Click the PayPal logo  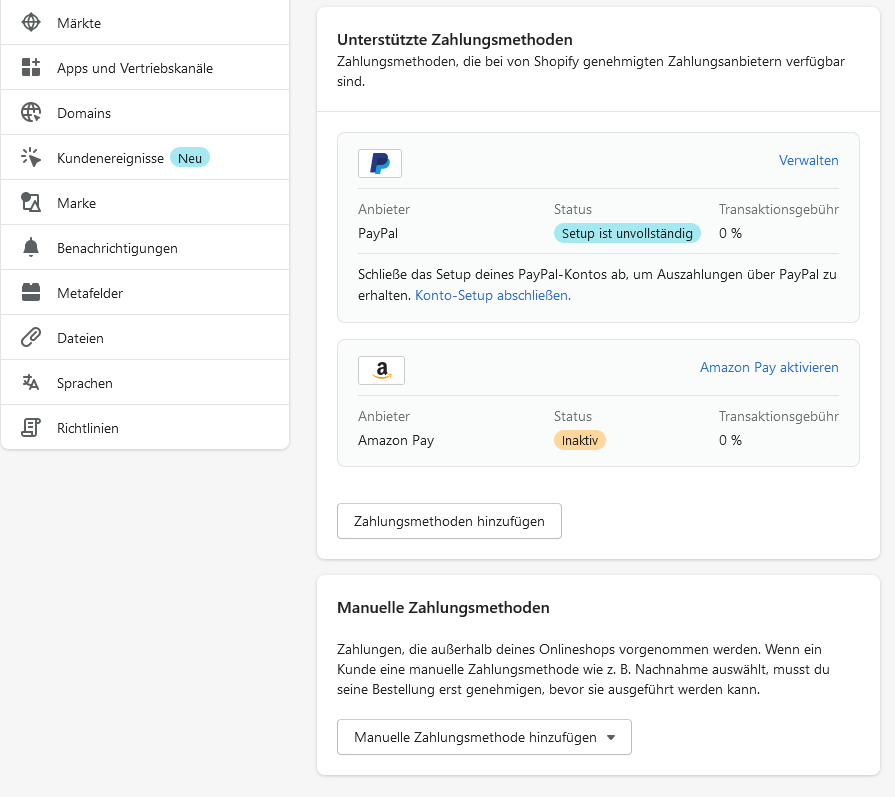(380, 163)
